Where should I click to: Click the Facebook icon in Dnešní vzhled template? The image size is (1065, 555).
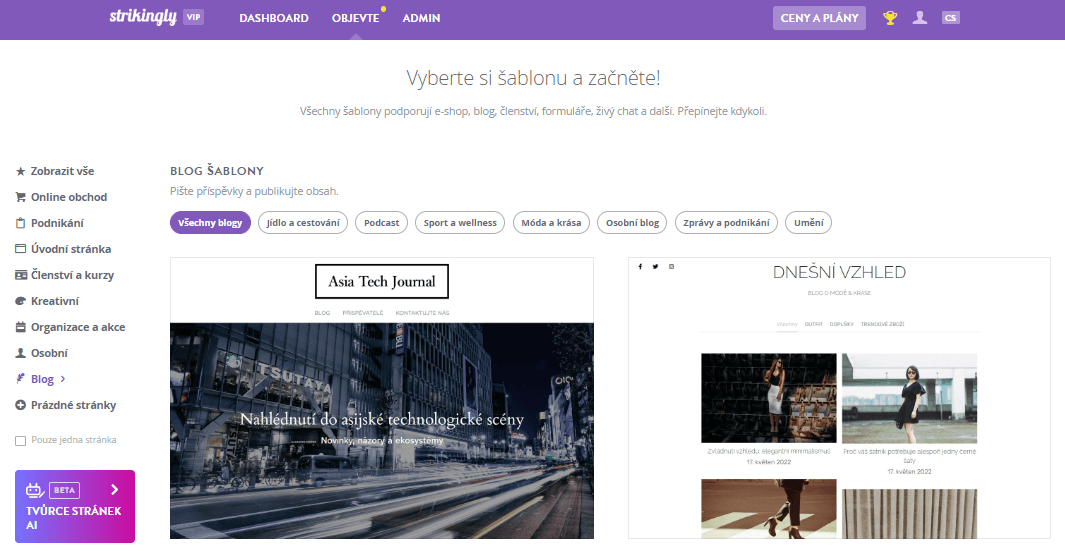tap(640, 267)
